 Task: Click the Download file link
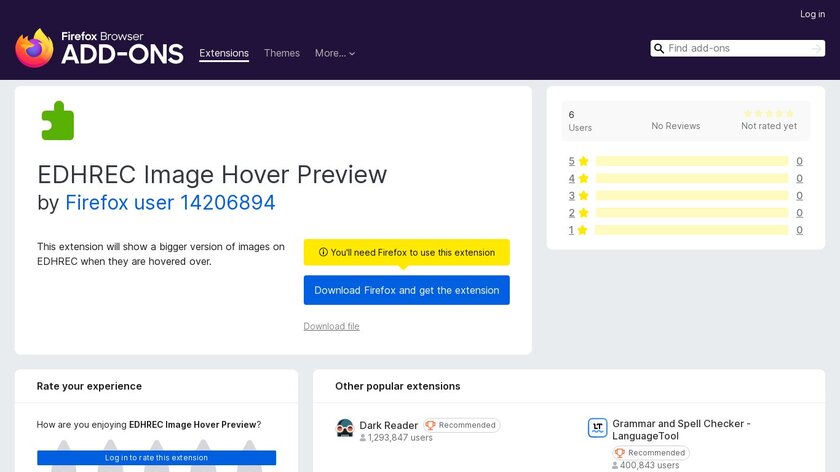[x=332, y=326]
